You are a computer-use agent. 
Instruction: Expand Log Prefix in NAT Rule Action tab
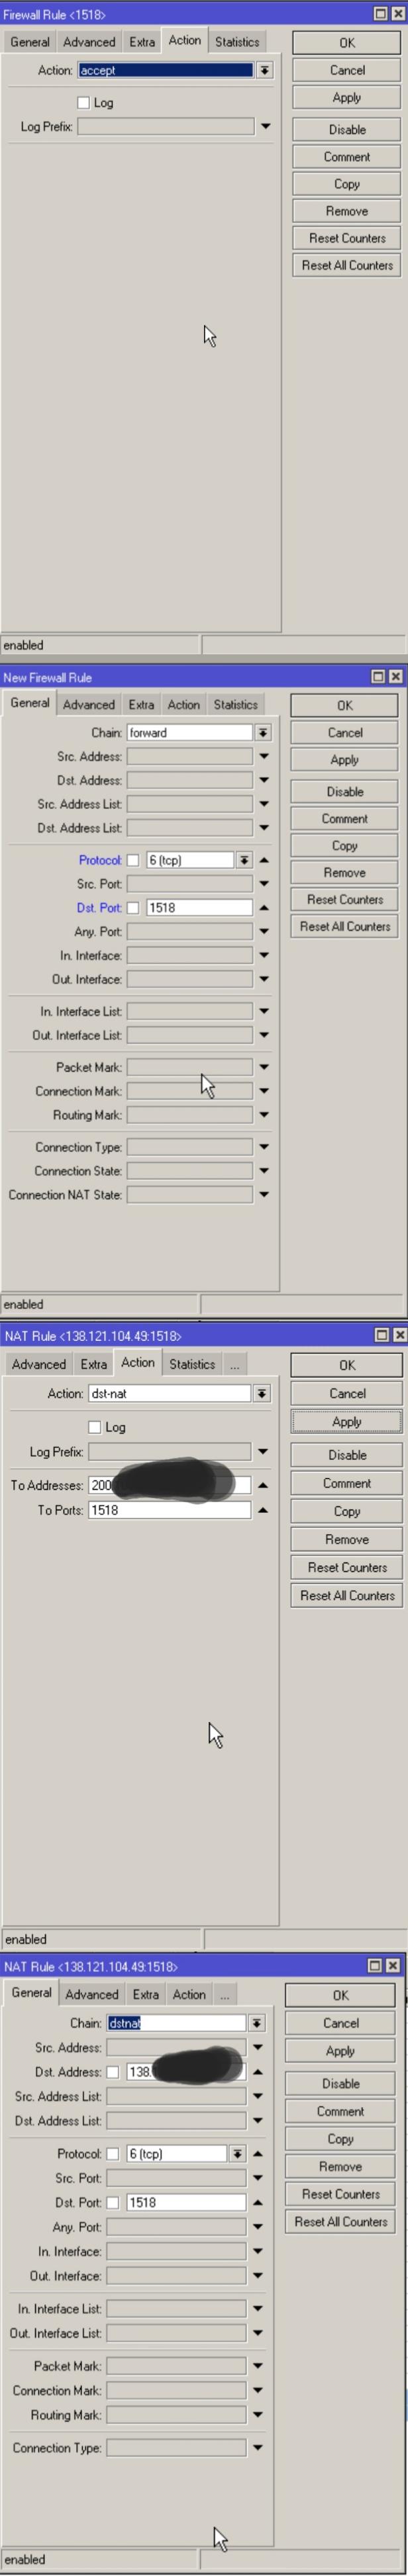[x=263, y=1451]
